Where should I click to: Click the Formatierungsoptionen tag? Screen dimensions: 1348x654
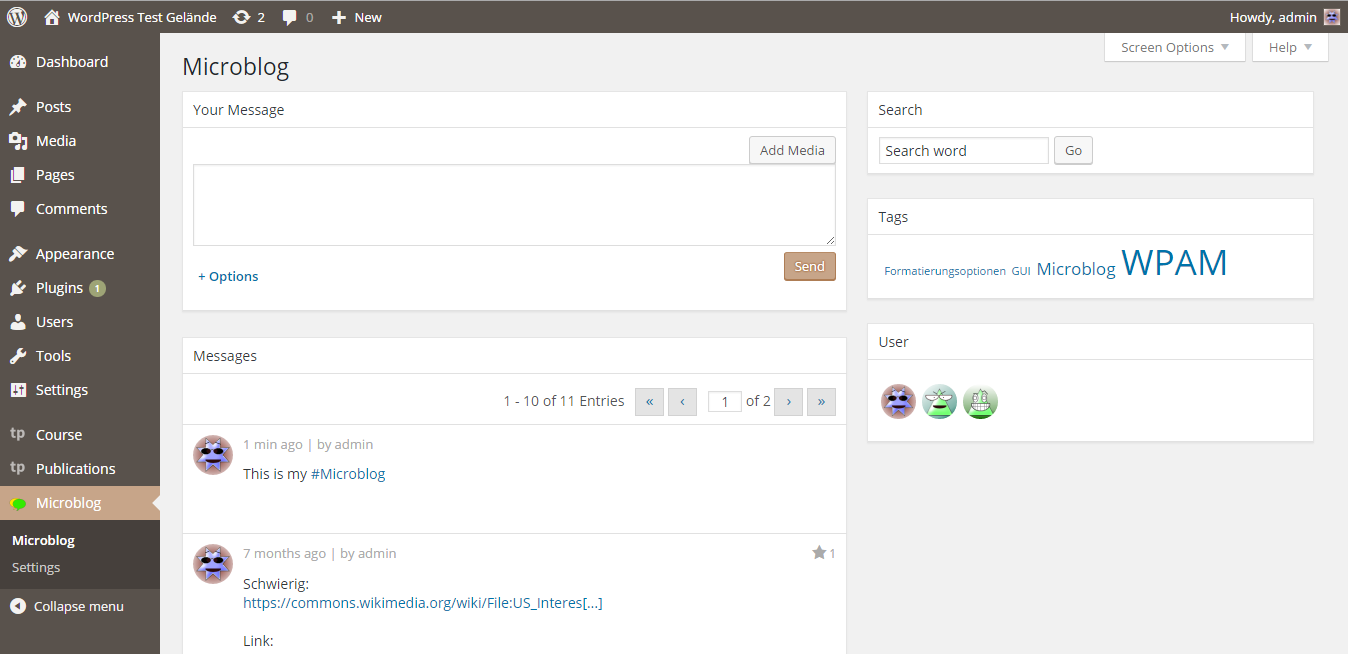(x=945, y=271)
